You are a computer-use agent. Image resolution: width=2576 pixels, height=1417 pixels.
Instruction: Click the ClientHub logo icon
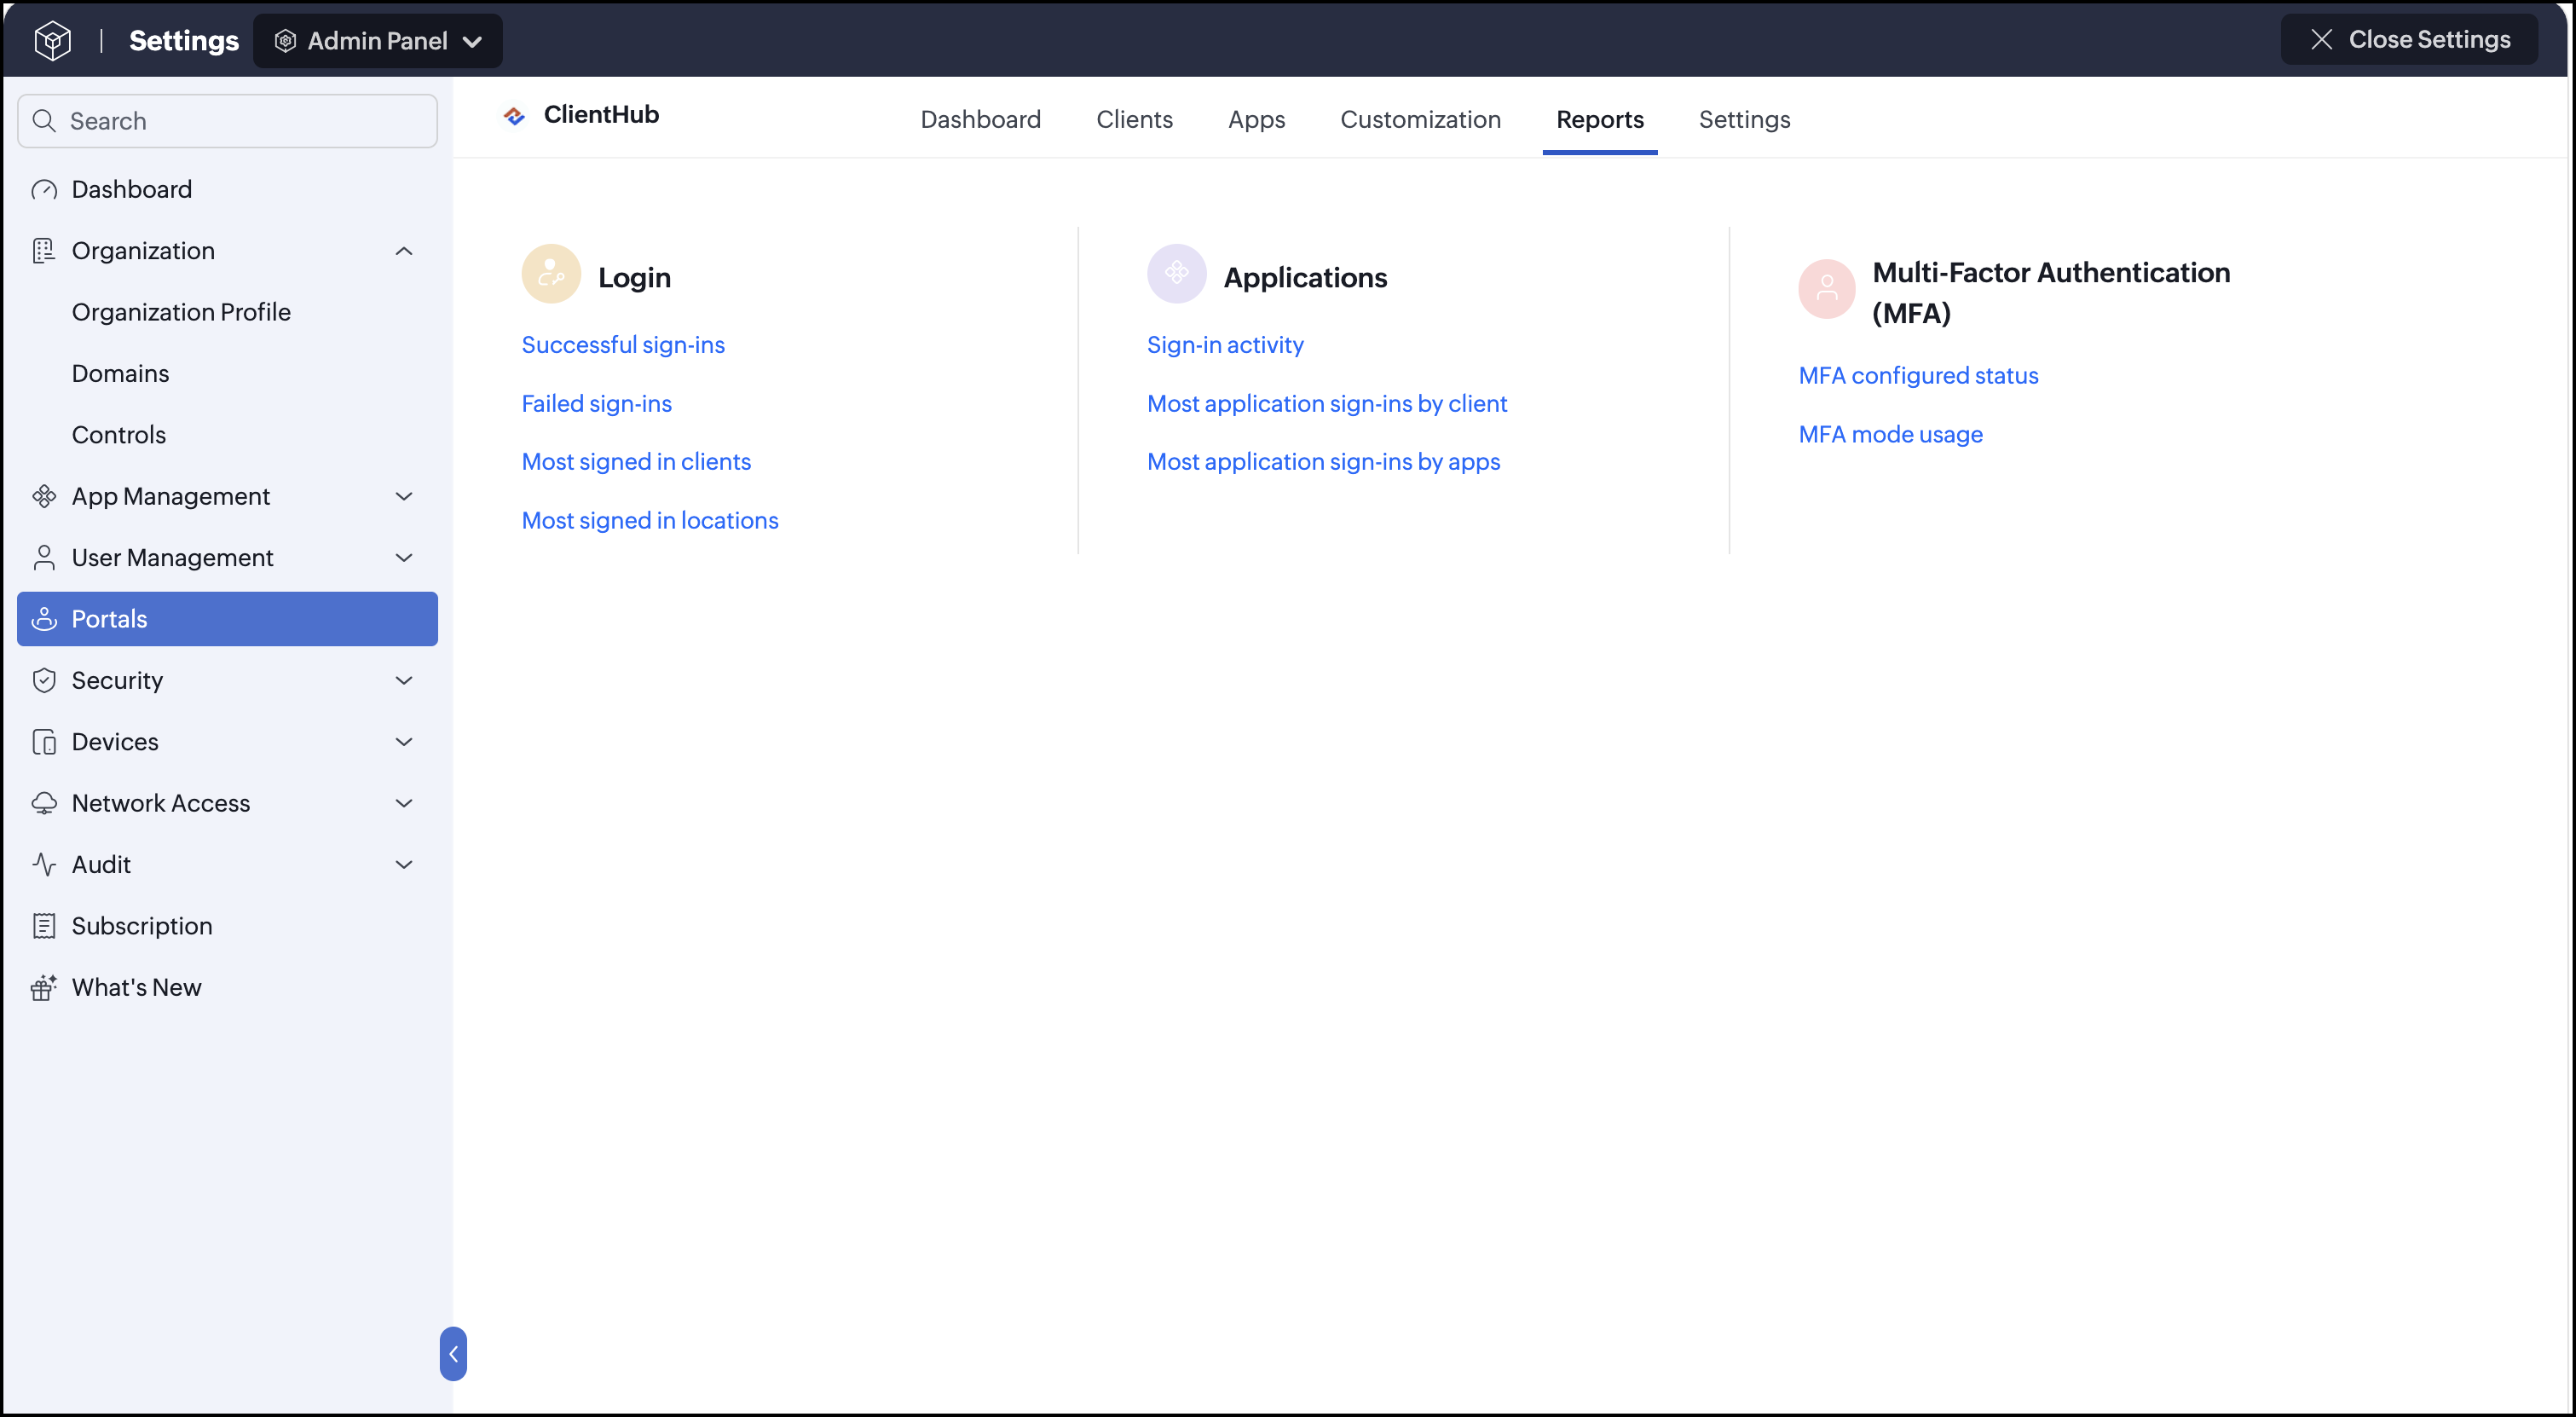click(514, 116)
